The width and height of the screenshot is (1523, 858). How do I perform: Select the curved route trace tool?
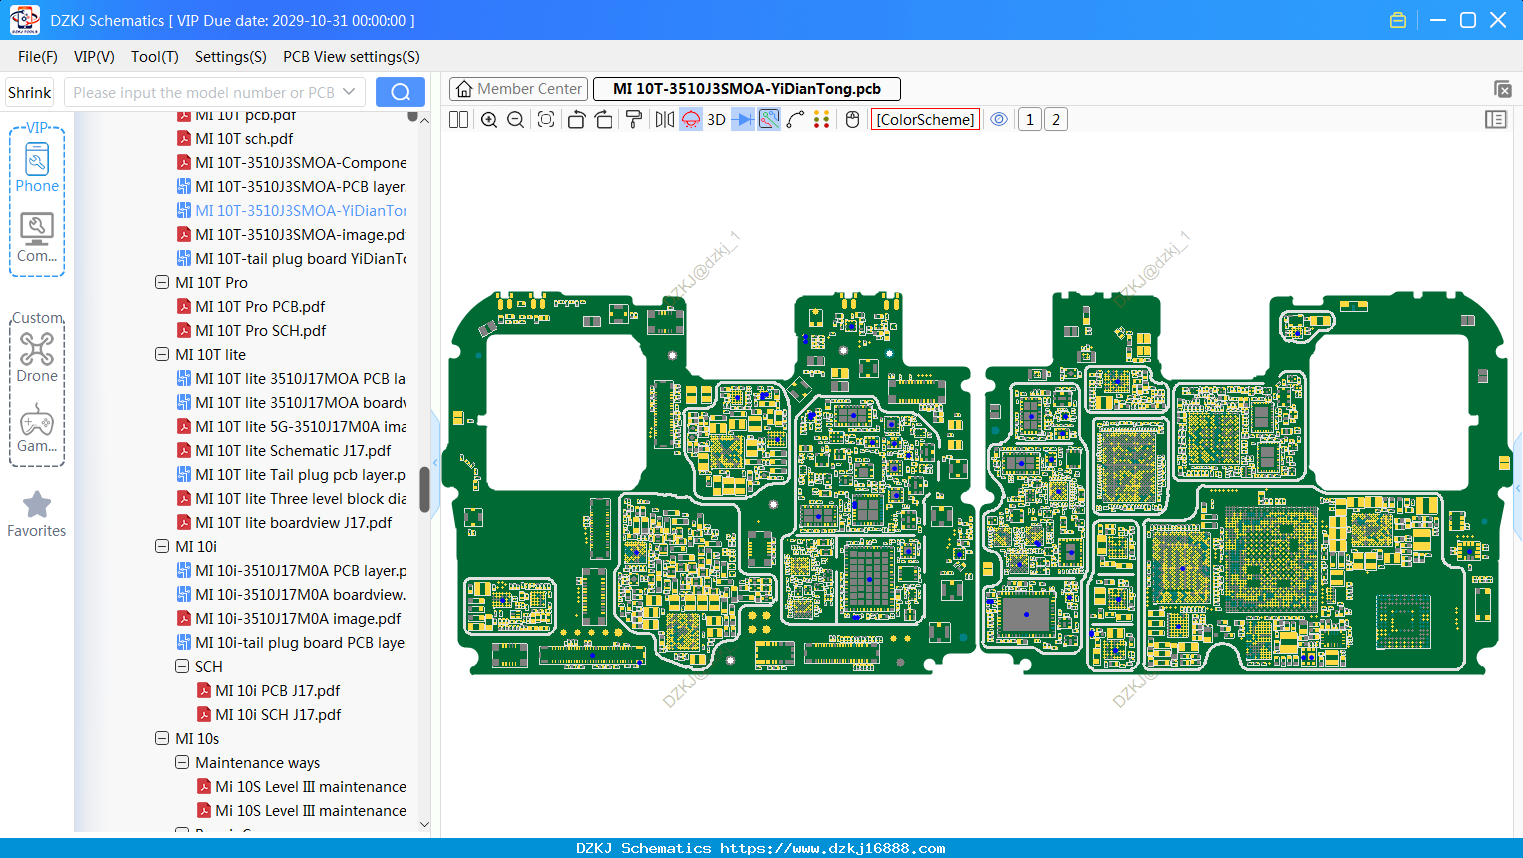(796, 120)
